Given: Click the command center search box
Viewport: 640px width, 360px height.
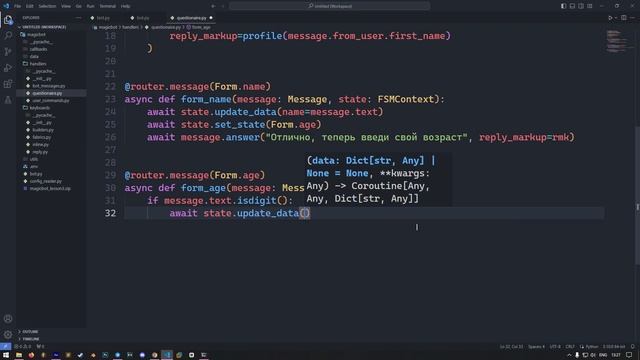Looking at the screenshot, I should tap(329, 6).
